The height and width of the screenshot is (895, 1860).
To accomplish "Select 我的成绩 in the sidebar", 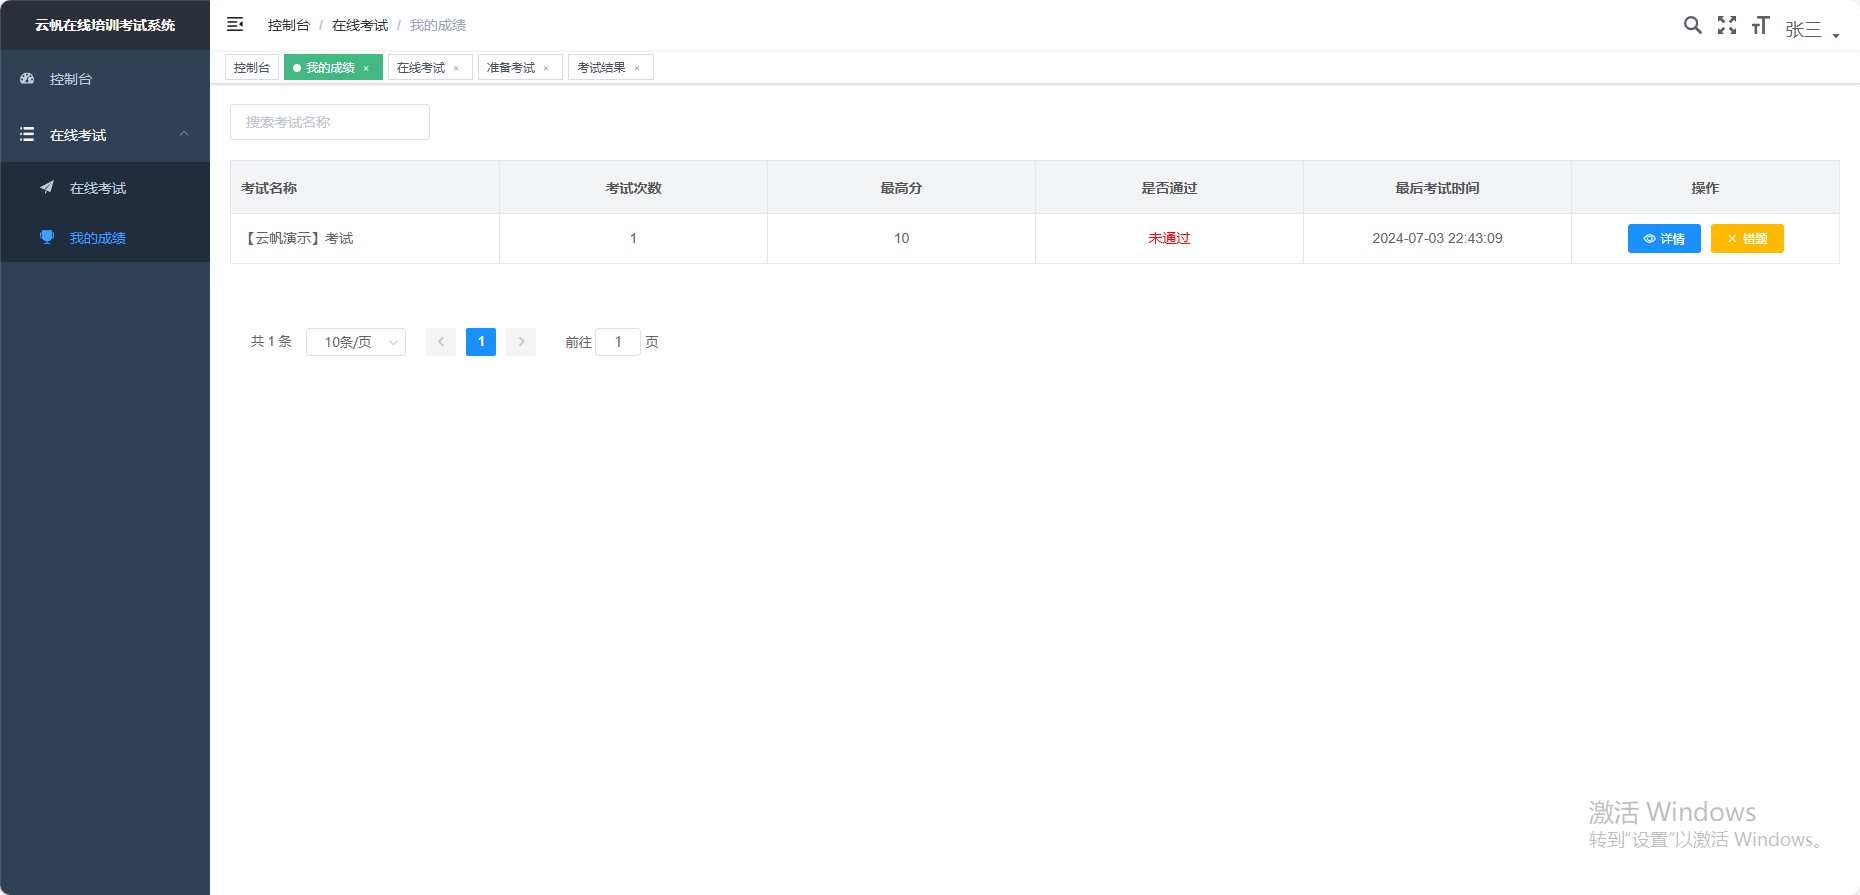I will [x=105, y=238].
